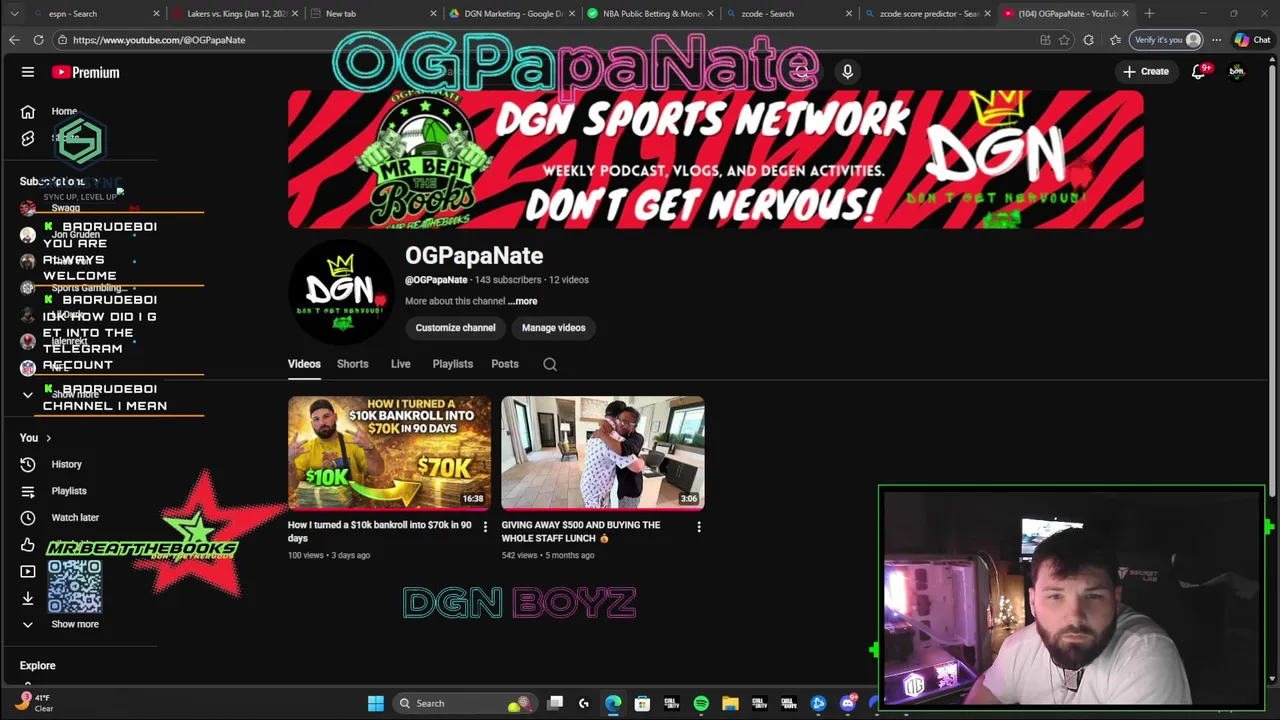
Task: Expand You section chevron
Action: (48, 438)
